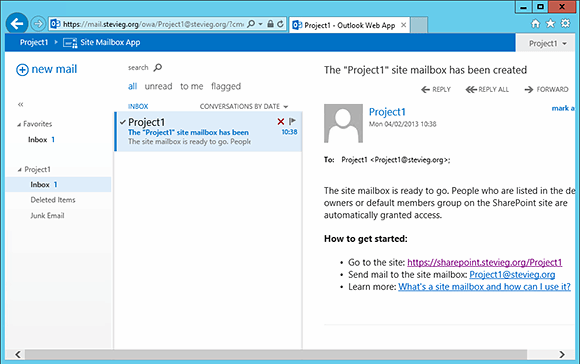The image size is (580, 364).
Task: Collapse folder pane with double chevron
Action: (x=20, y=105)
